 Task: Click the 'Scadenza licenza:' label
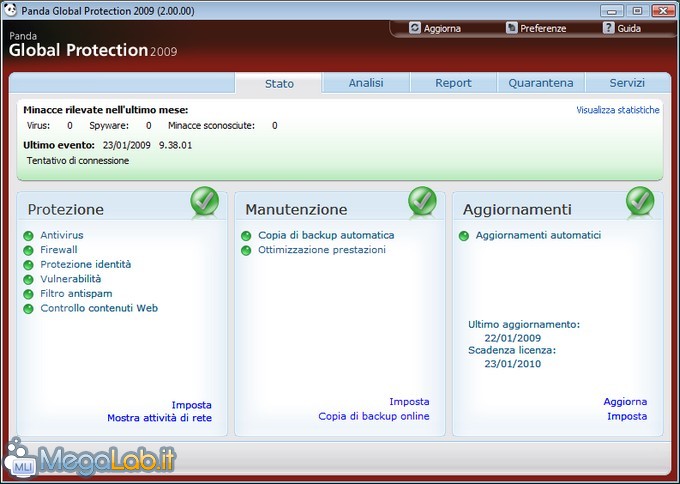[x=512, y=350]
